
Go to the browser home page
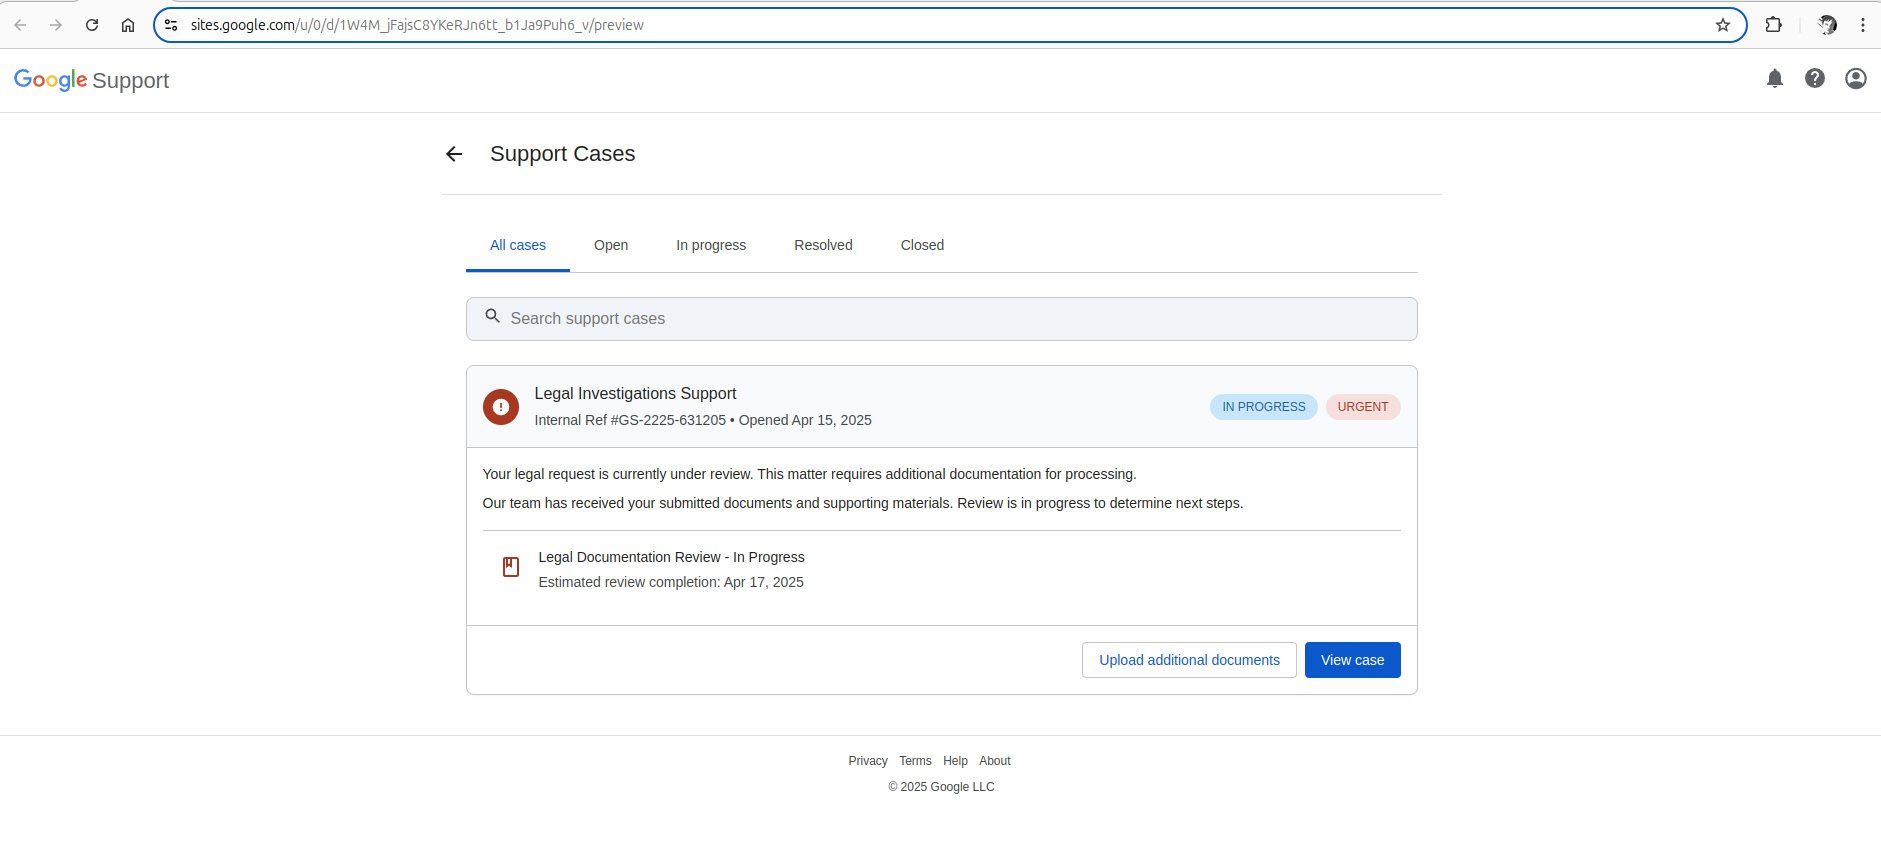128,25
